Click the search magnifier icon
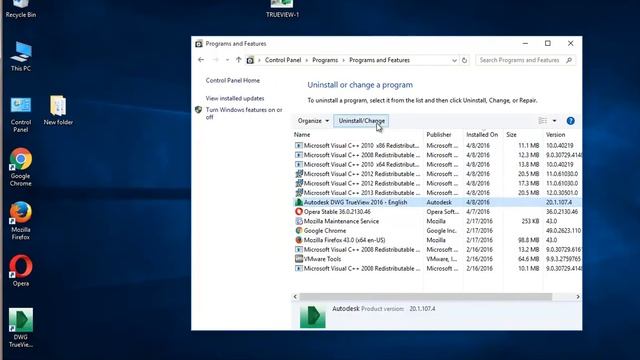This screenshot has height=360, width=640. (569, 60)
